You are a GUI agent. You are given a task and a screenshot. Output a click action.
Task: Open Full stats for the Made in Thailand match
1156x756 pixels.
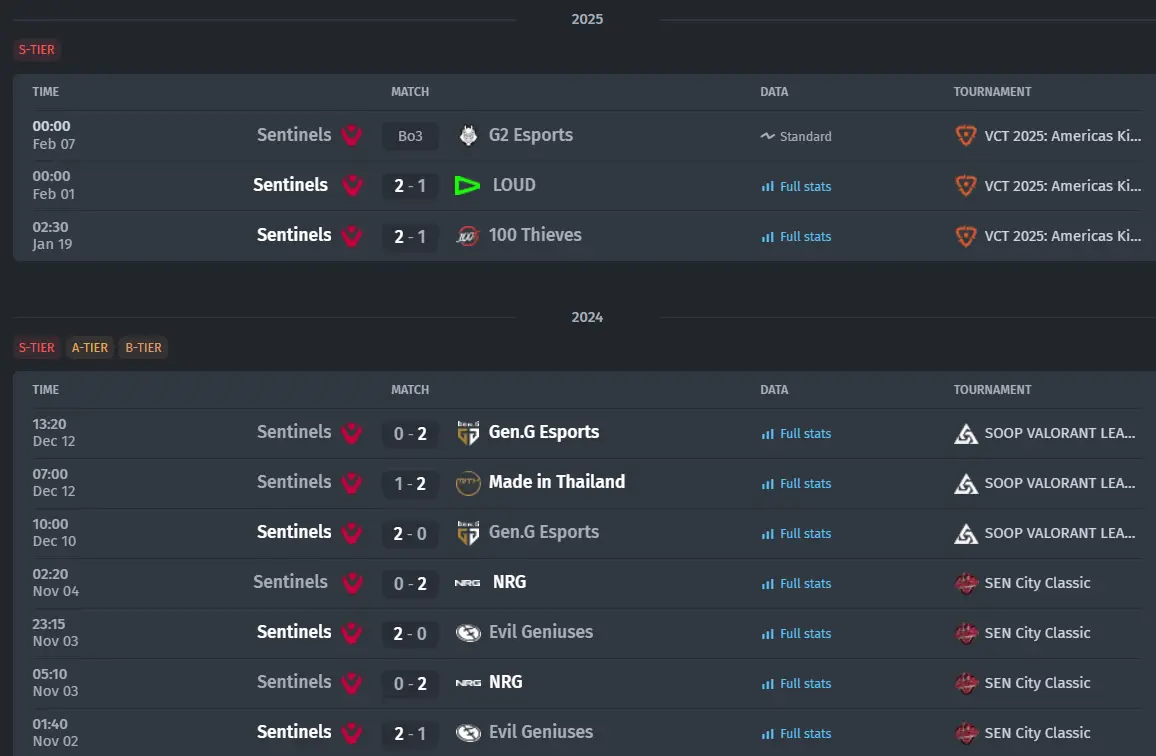pyautogui.click(x=796, y=484)
